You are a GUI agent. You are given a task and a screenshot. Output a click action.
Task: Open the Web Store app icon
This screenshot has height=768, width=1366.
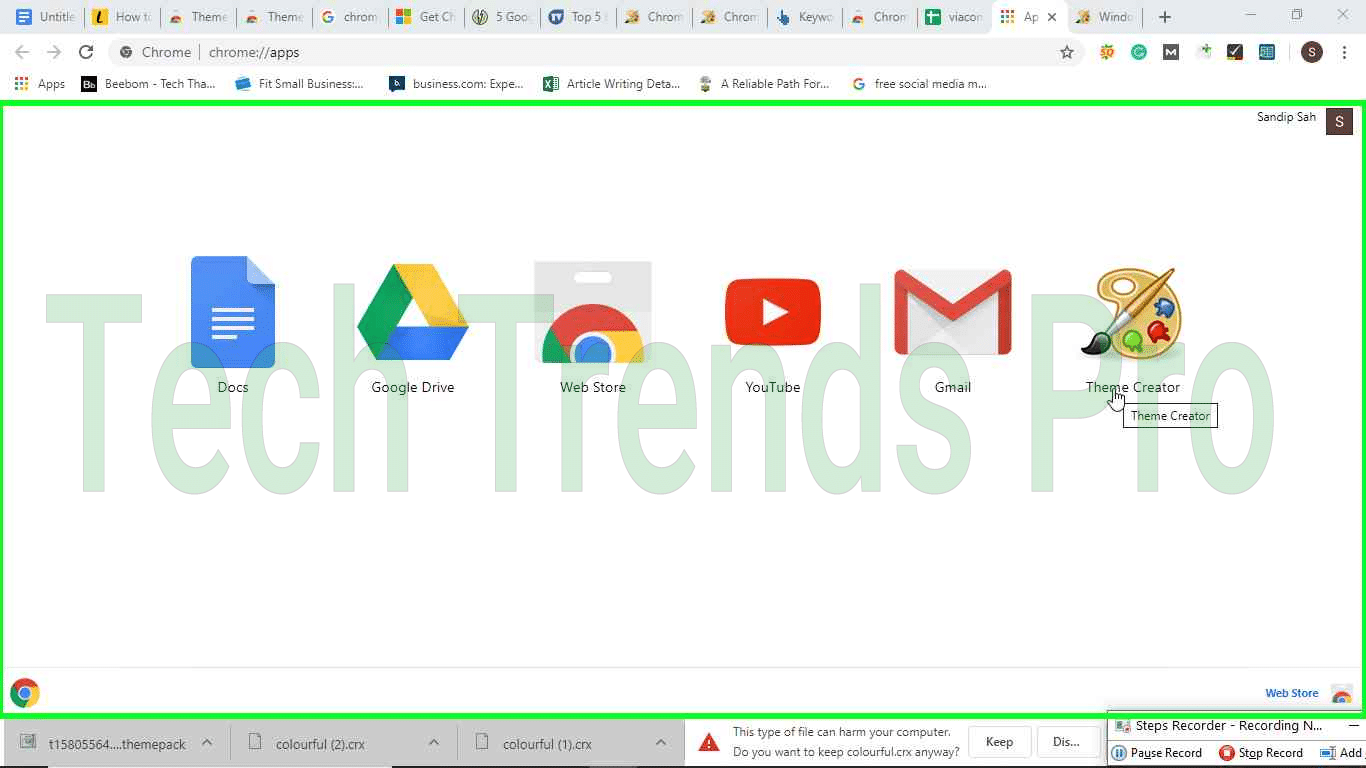click(593, 312)
